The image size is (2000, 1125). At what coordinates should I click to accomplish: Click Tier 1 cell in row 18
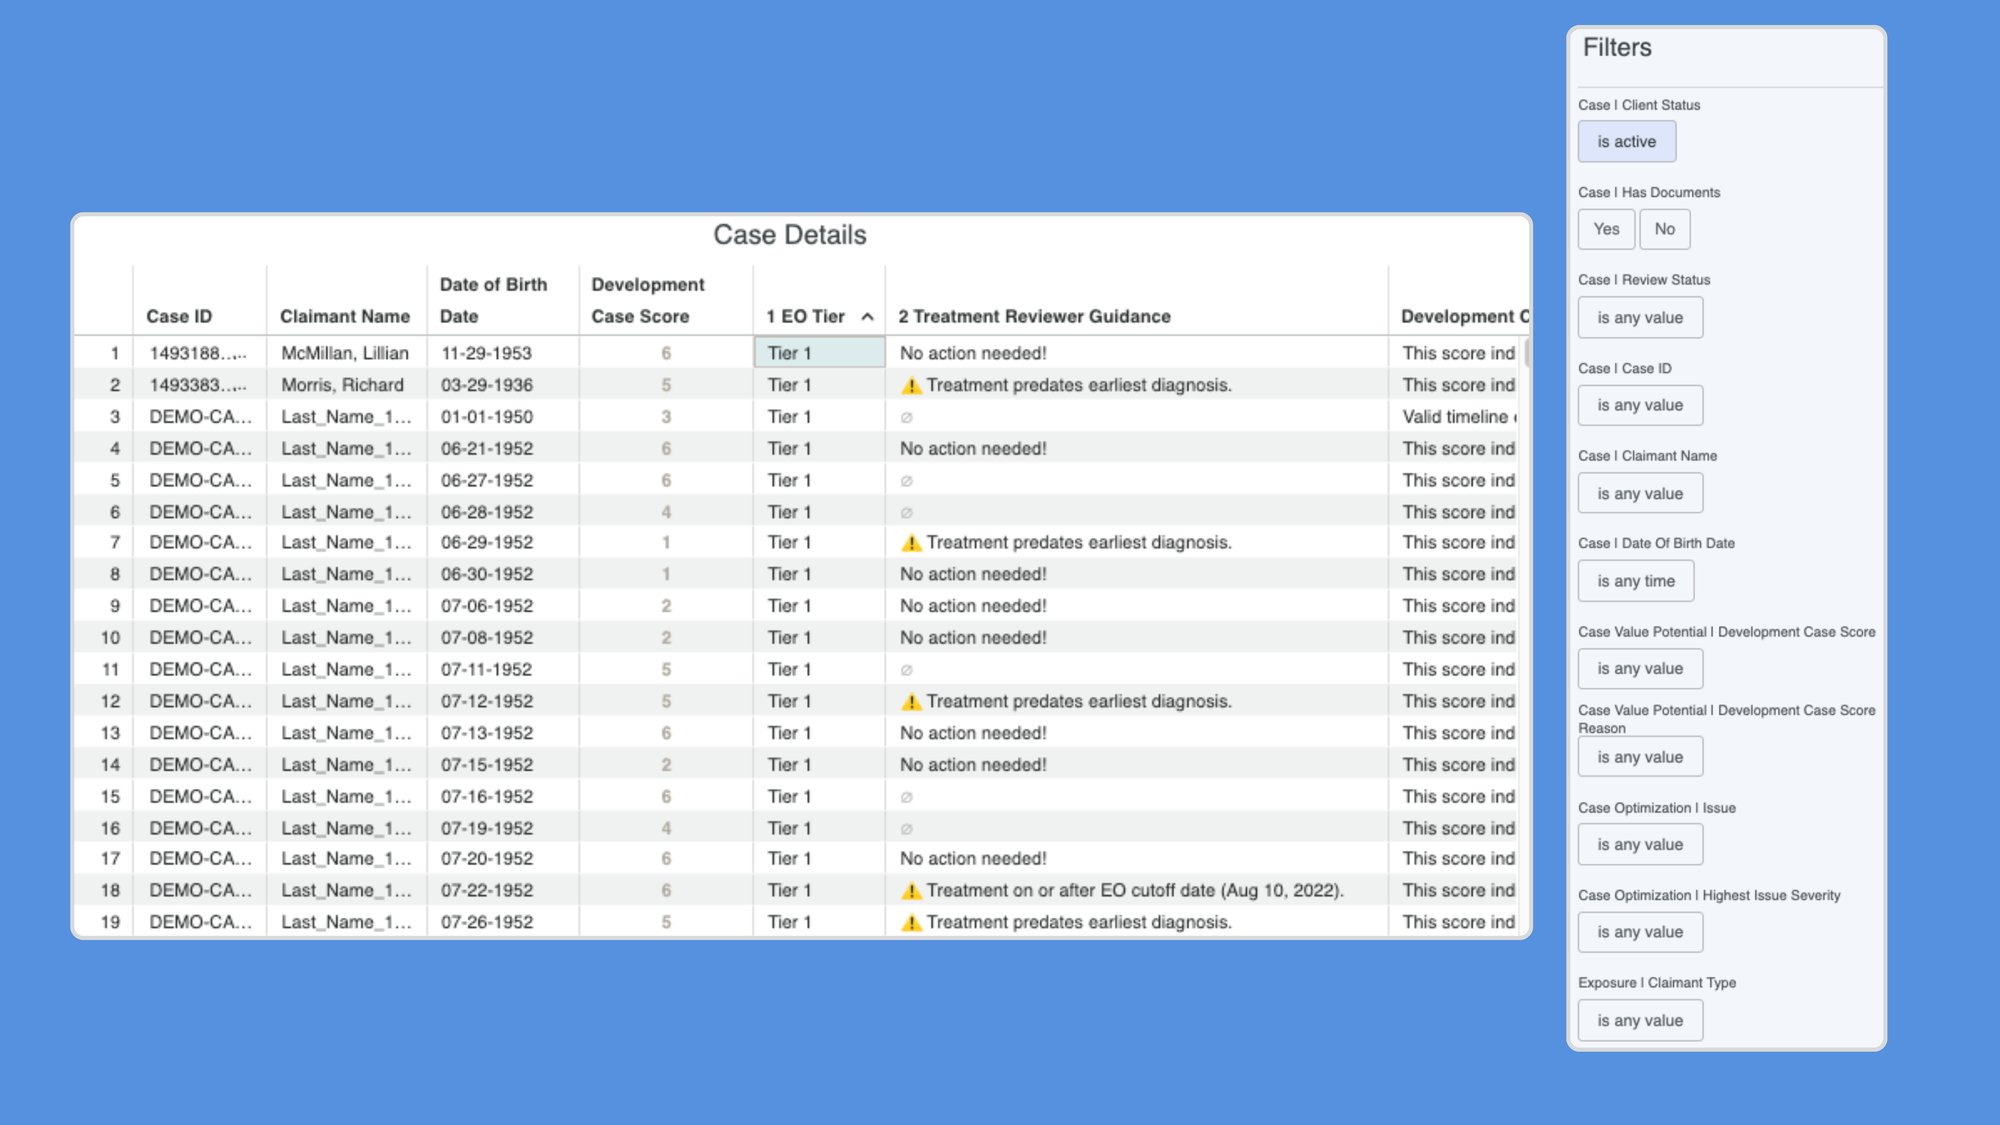pos(789,891)
